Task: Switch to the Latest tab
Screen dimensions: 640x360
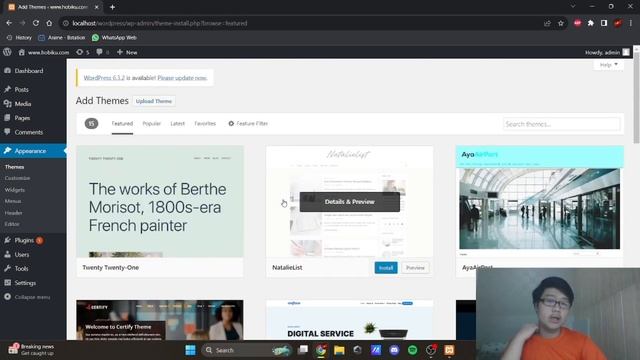Action: tap(178, 124)
